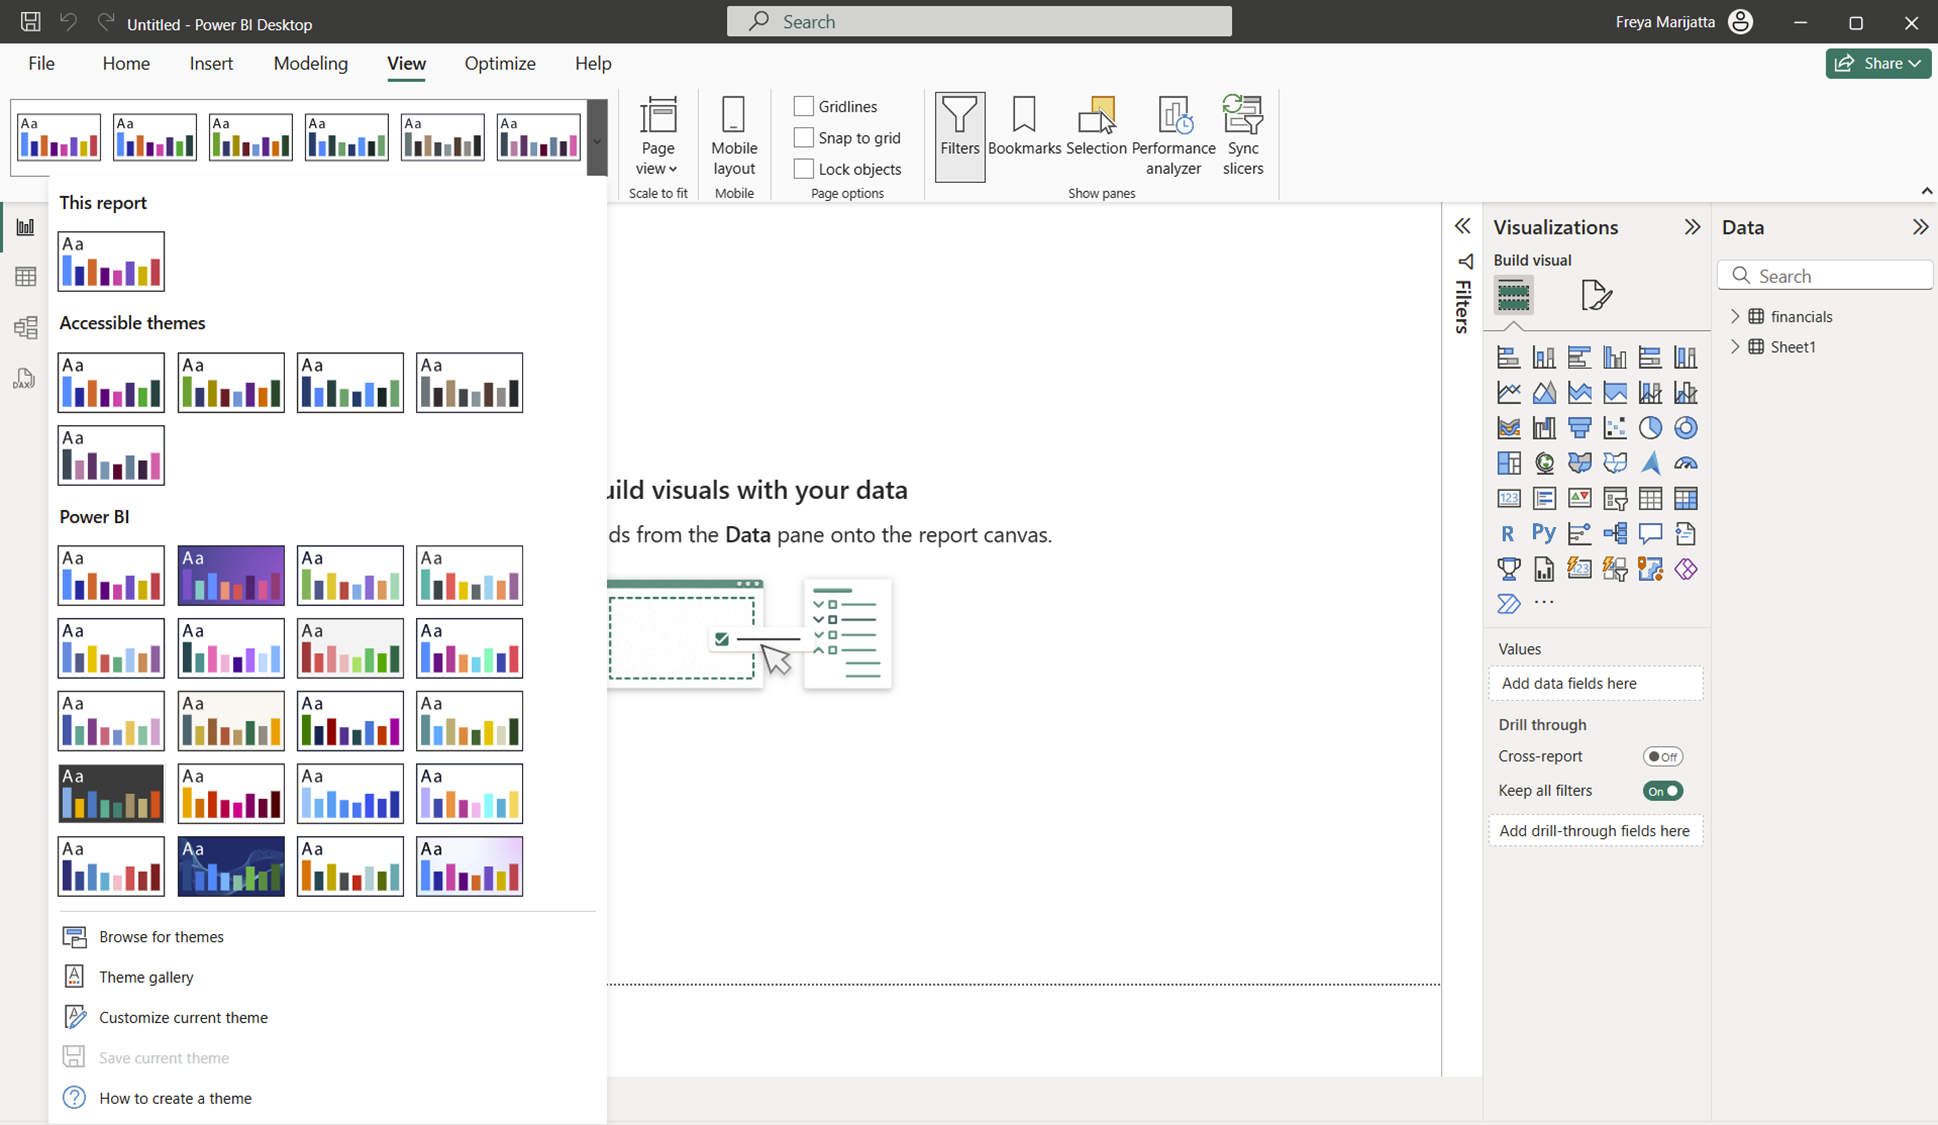Select the donut chart visual icon
Image resolution: width=1938 pixels, height=1125 pixels.
click(1686, 428)
